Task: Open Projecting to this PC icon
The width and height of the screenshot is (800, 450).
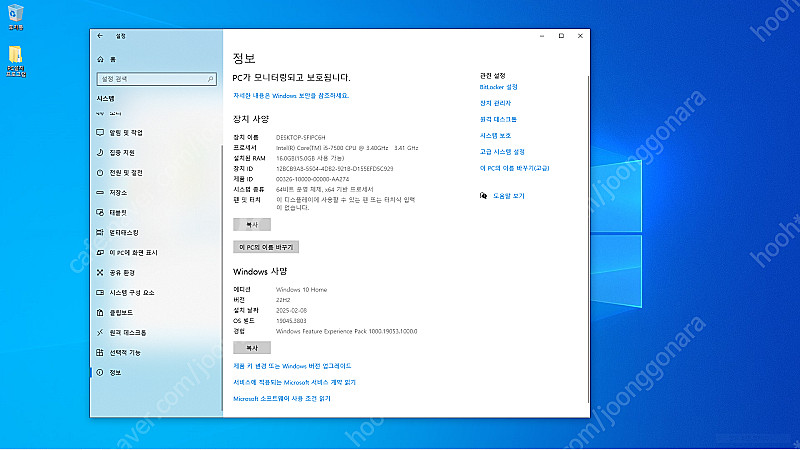Action: point(100,253)
